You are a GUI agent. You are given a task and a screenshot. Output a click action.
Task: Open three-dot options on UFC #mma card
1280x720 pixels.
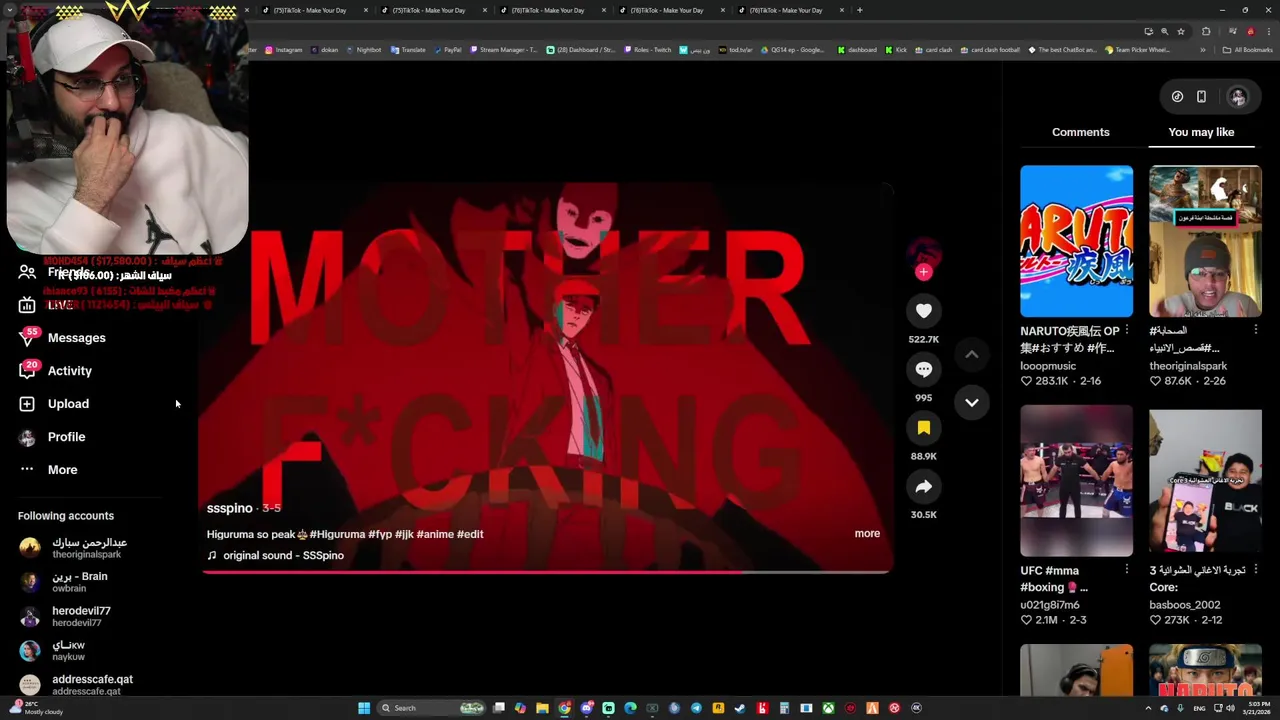click(x=1127, y=569)
